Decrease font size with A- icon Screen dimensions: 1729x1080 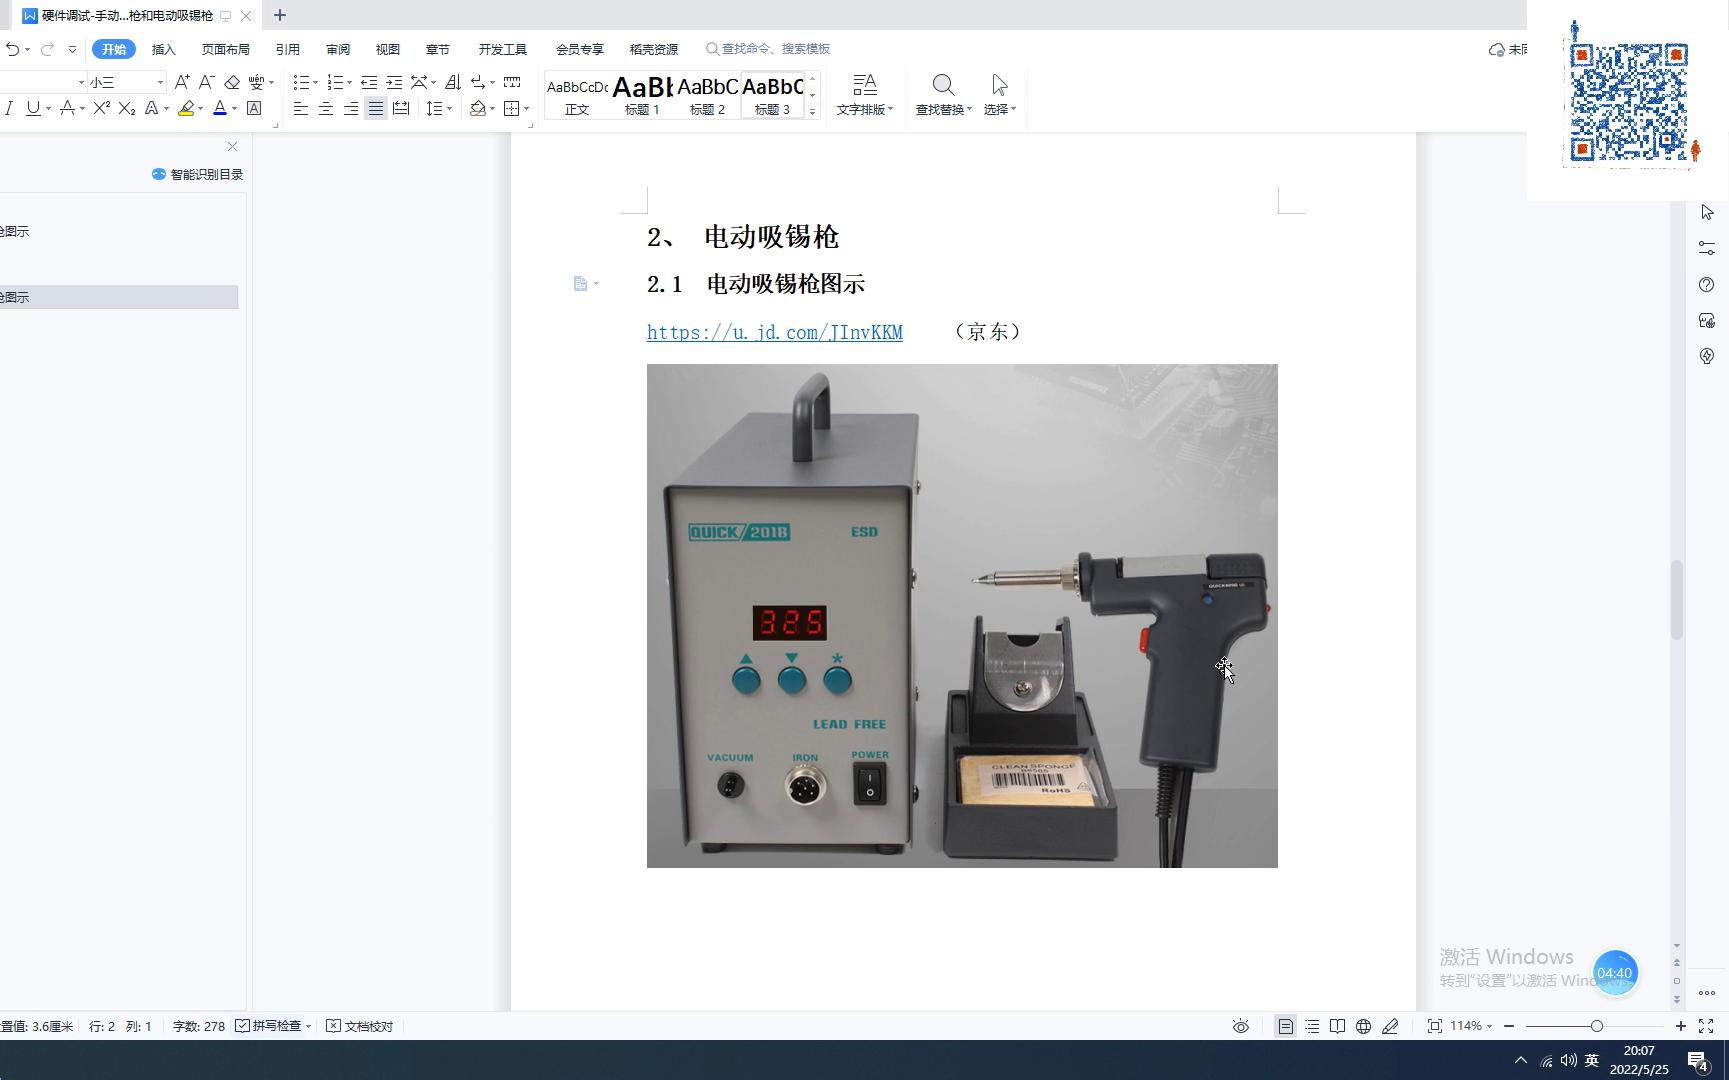(206, 82)
